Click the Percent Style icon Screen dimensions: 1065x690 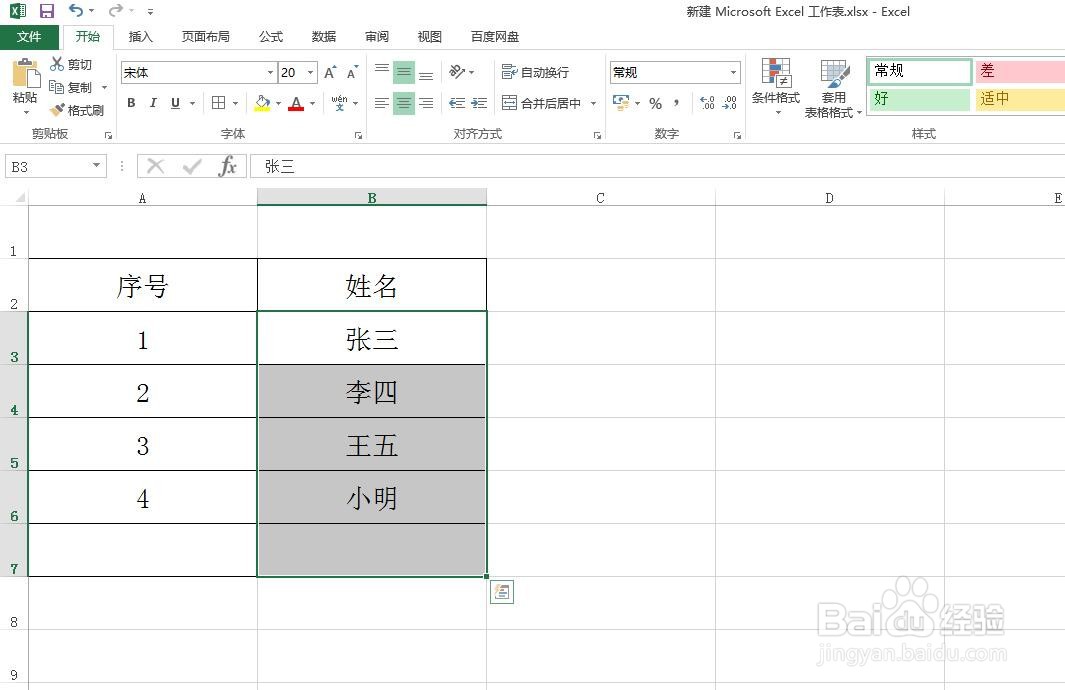coord(656,103)
